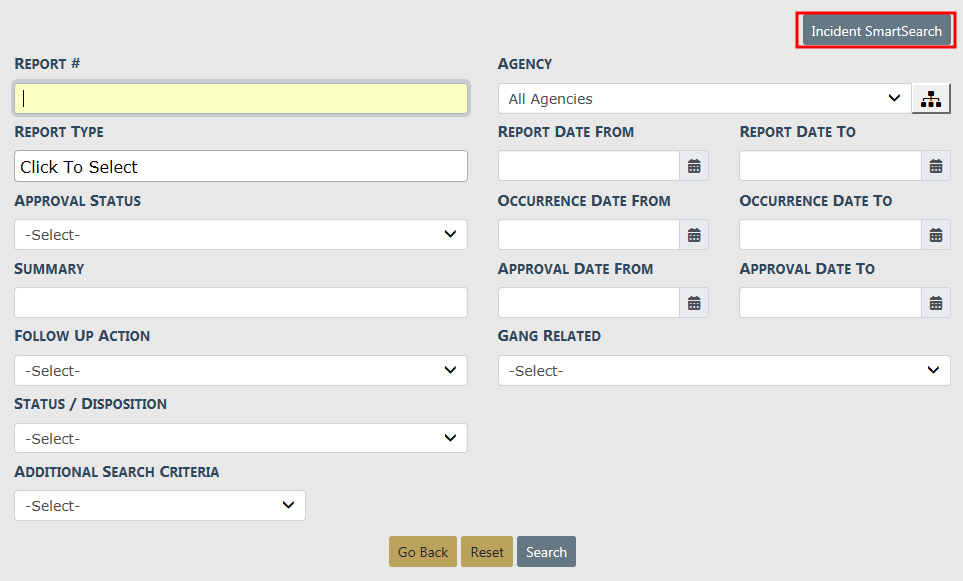The width and height of the screenshot is (963, 581).
Task: Open calendar for Approval Date To
Action: tap(935, 303)
